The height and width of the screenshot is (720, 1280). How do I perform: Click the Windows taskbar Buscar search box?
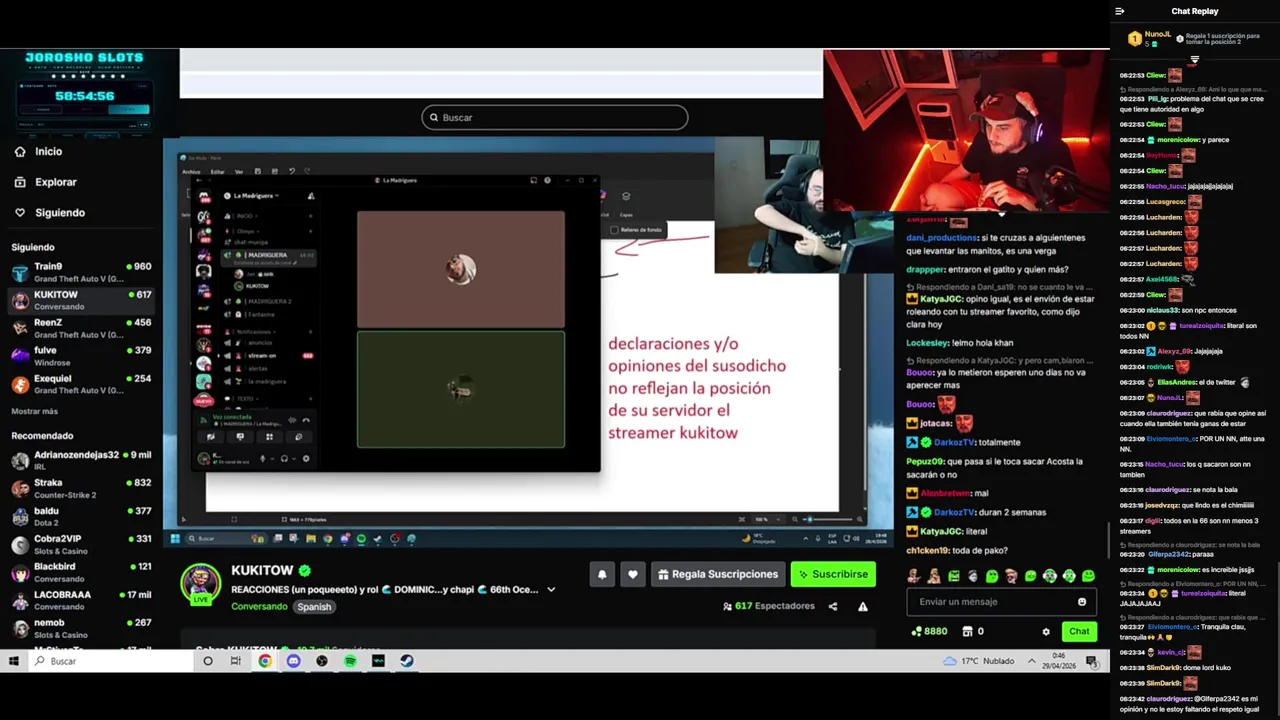click(x=112, y=661)
